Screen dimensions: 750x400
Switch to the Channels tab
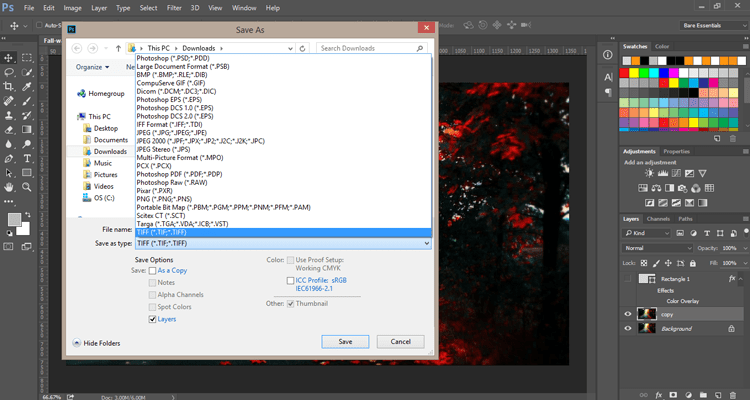coord(658,219)
